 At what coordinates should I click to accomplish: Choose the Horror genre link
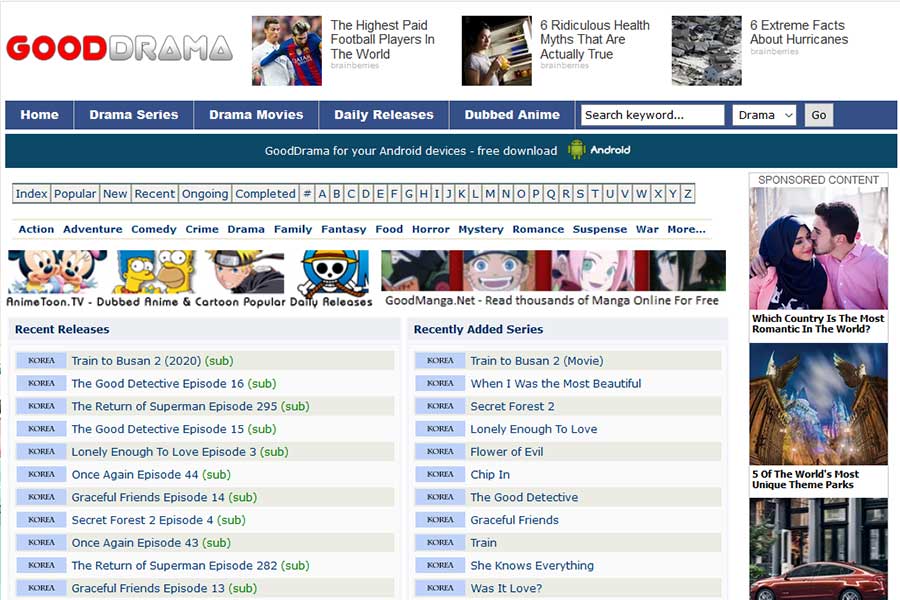point(430,229)
